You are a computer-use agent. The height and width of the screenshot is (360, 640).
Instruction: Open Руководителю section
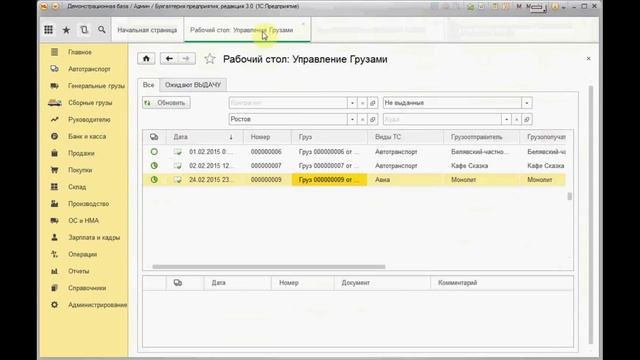click(x=89, y=120)
